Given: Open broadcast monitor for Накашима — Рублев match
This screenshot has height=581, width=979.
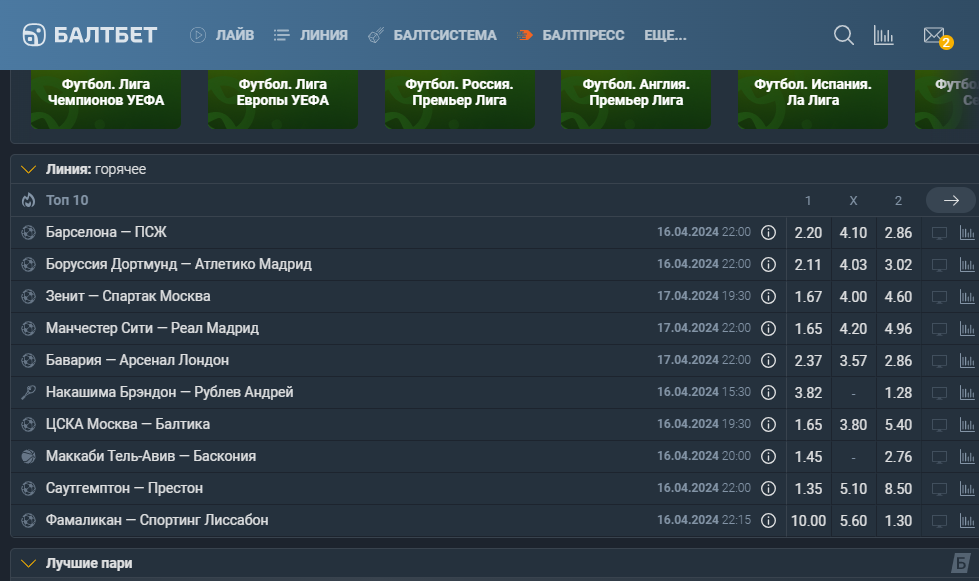Looking at the screenshot, I should [939, 393].
